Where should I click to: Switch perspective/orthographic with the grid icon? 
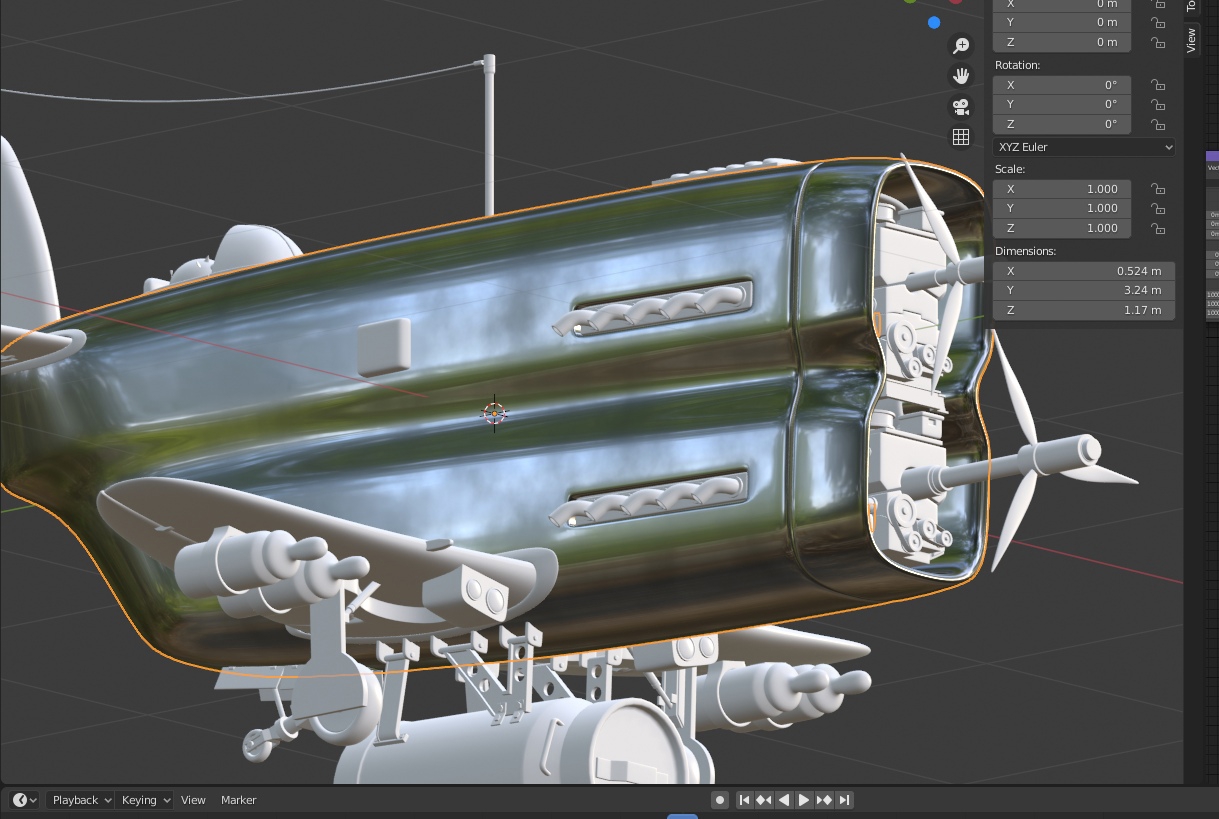pos(961,137)
